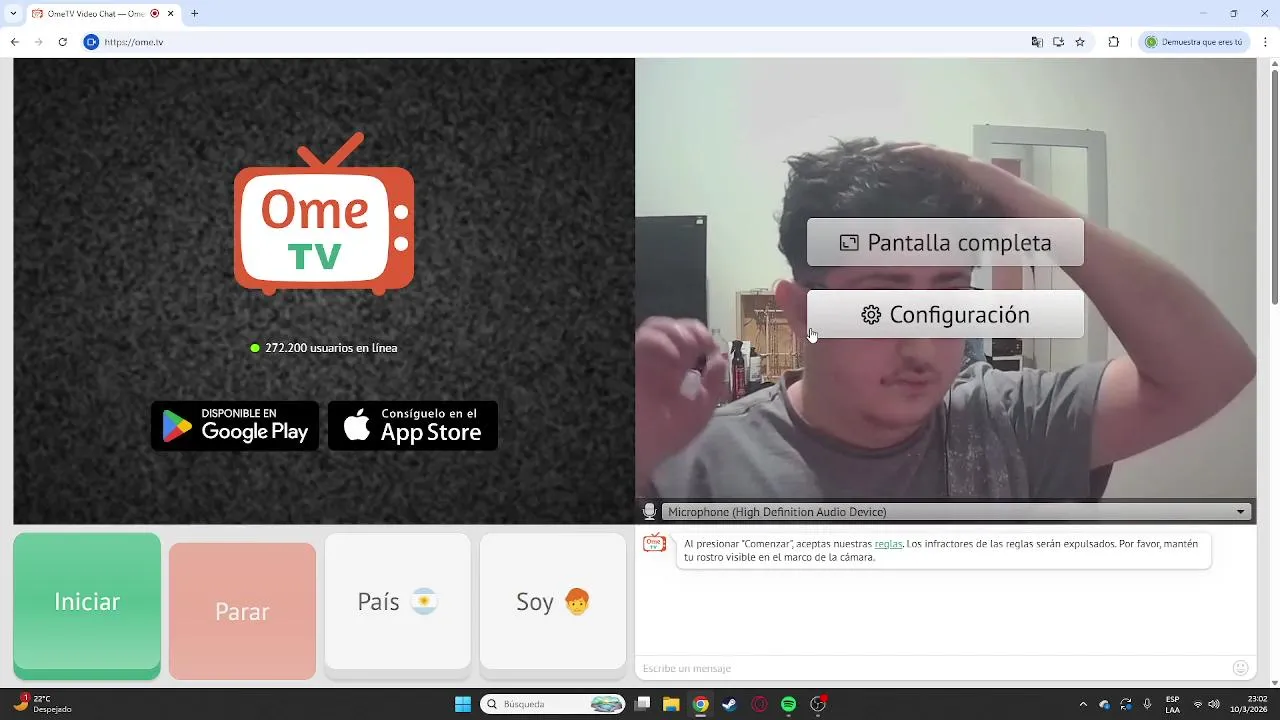This screenshot has width=1280, height=720.
Task: Open the 22°C weather widget
Action: [43, 704]
